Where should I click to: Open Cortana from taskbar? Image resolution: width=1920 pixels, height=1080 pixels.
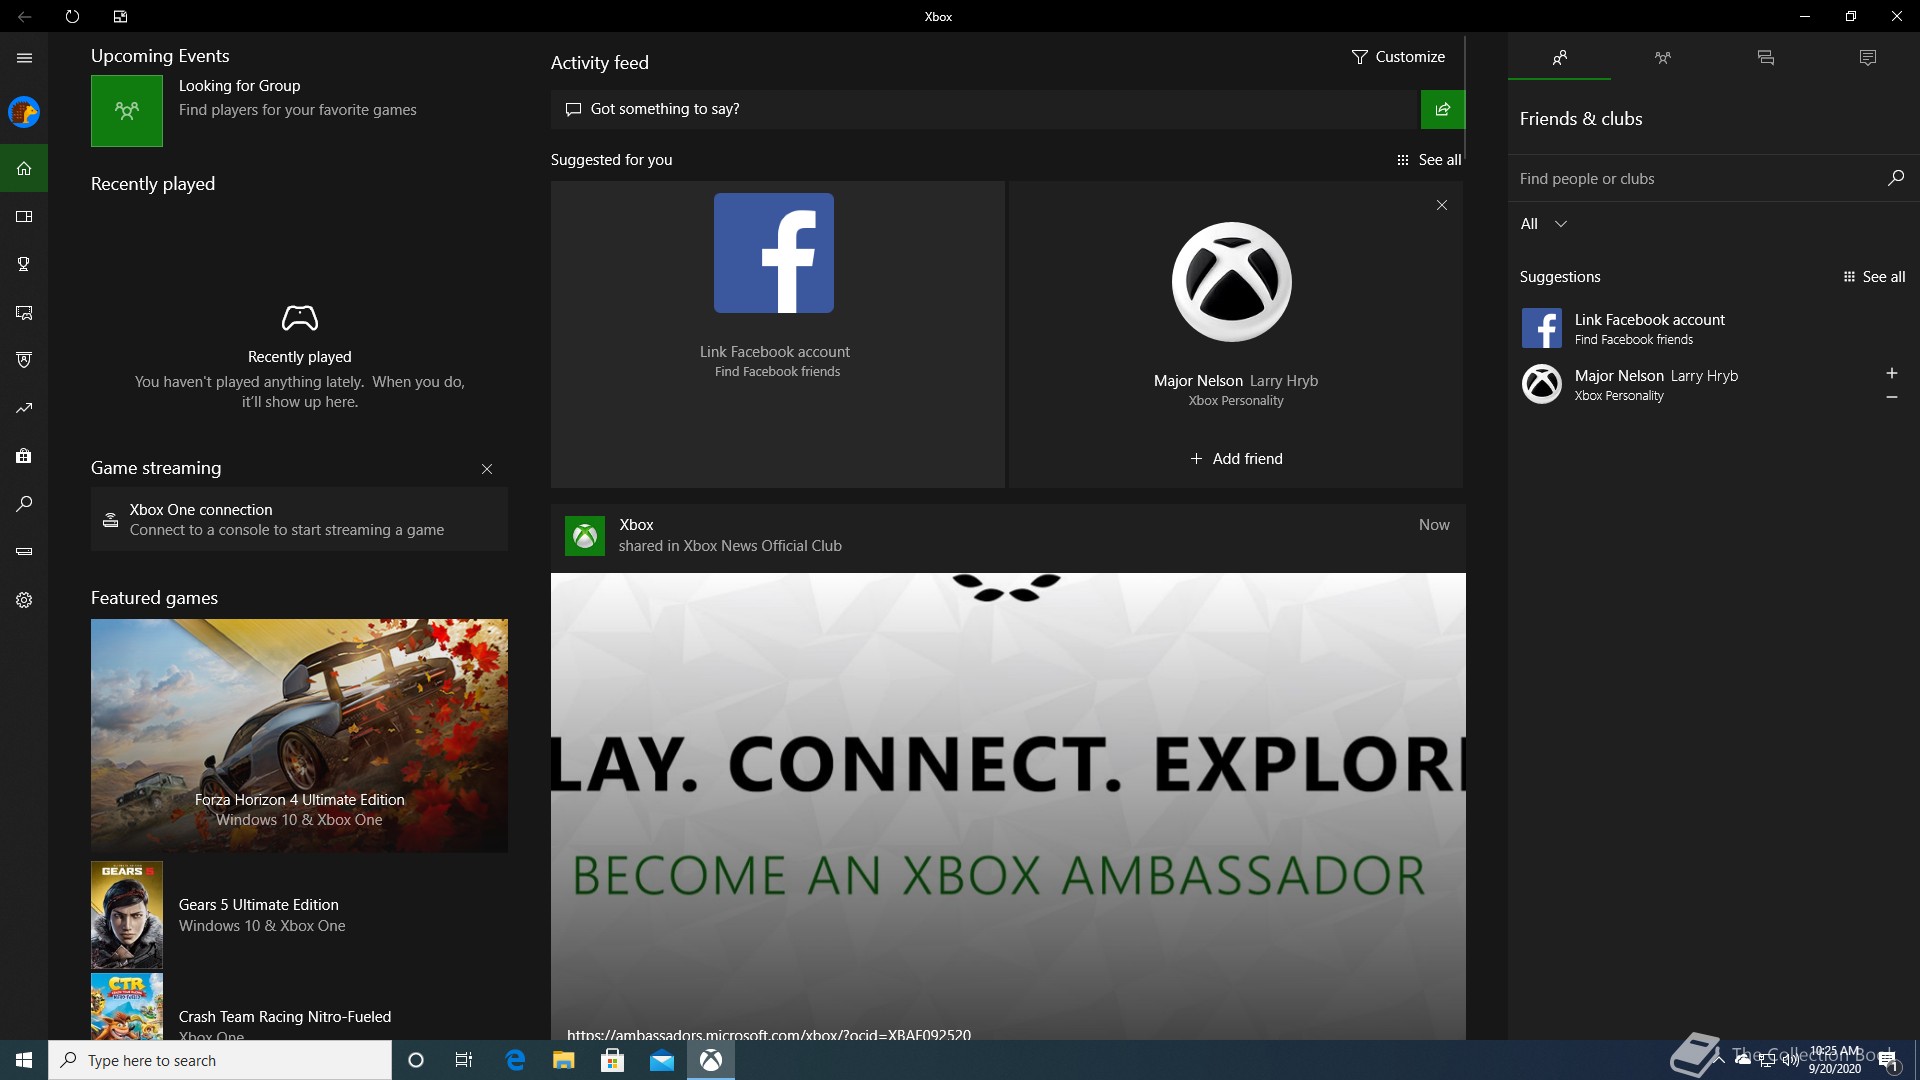click(x=416, y=1060)
